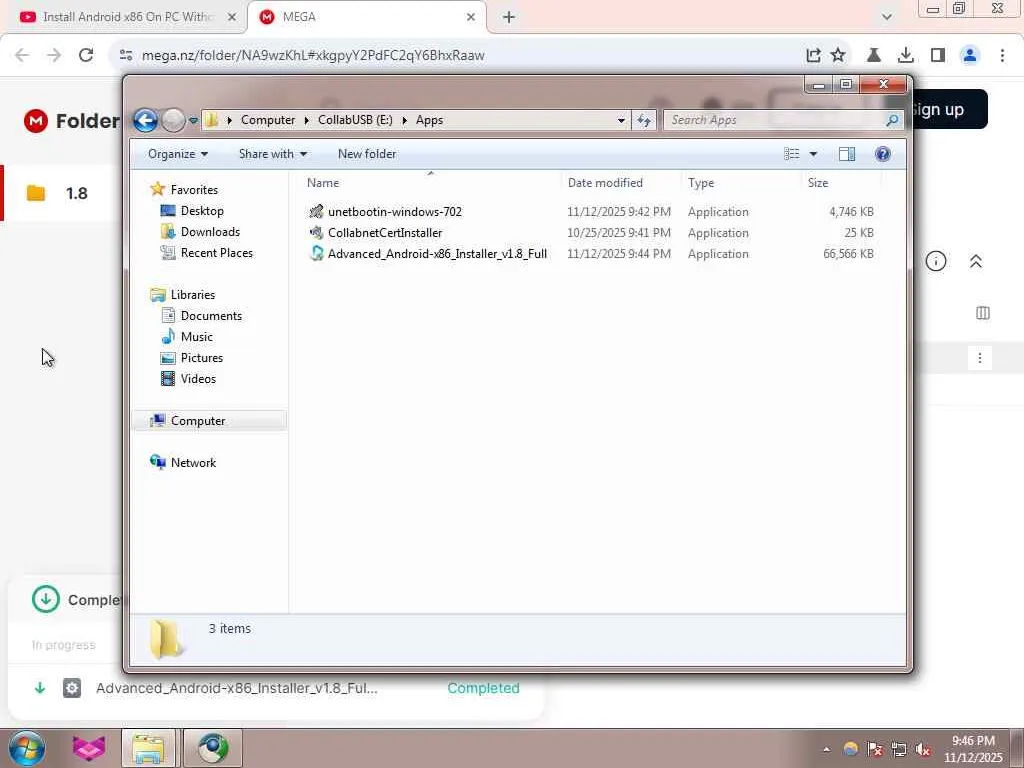The width and height of the screenshot is (1024, 768).
Task: Click the Windows Start button
Action: pyautogui.click(x=27, y=748)
